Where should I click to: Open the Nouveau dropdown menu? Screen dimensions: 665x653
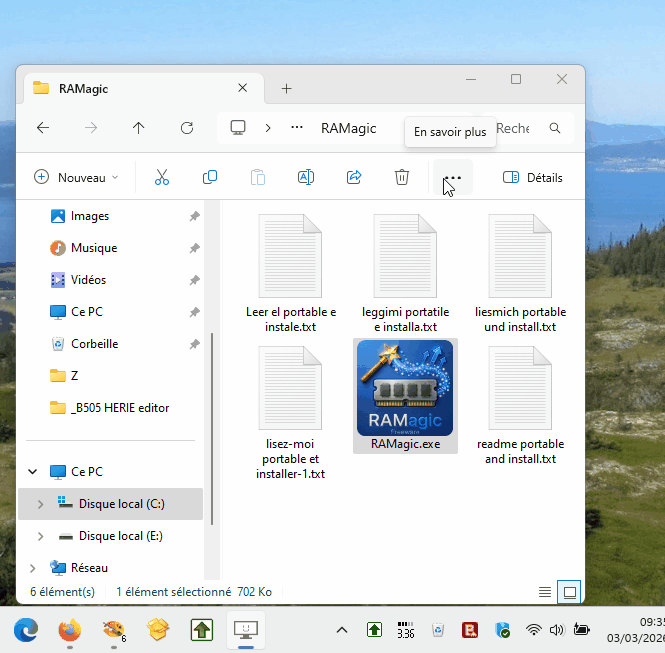point(76,177)
